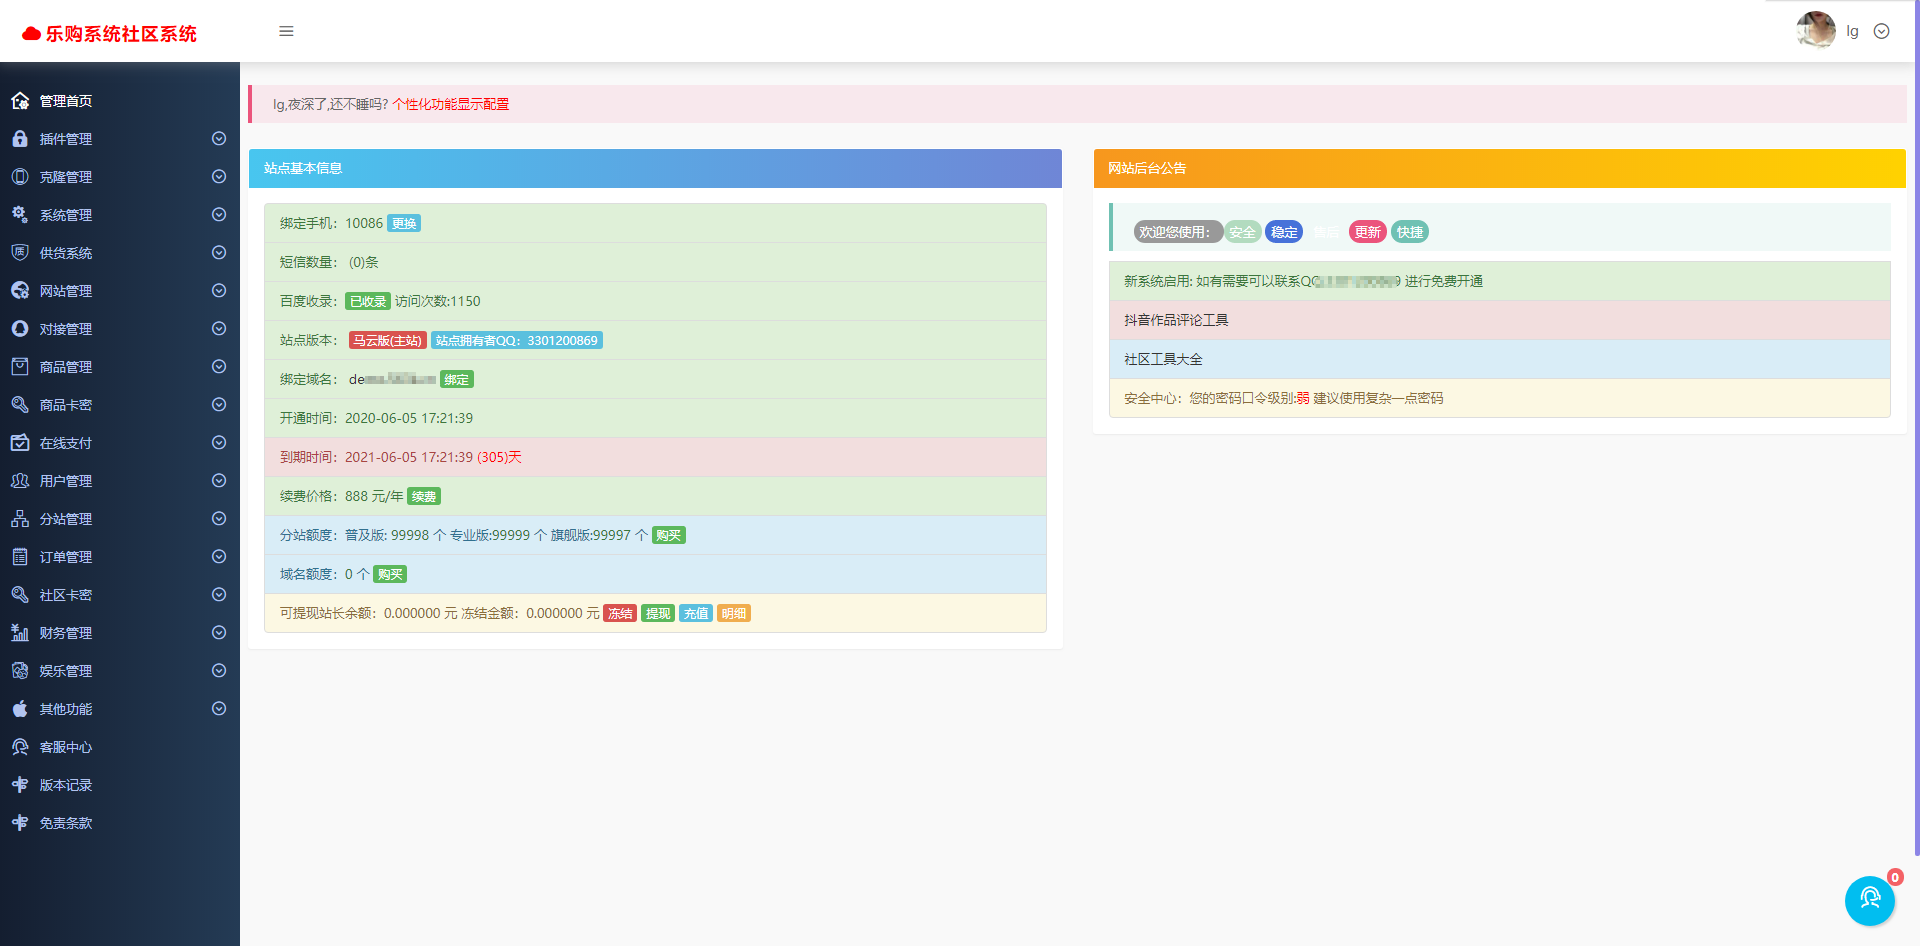The width and height of the screenshot is (1920, 946).
Task: Click the bar chart icon for 财务管理
Action: (x=20, y=633)
